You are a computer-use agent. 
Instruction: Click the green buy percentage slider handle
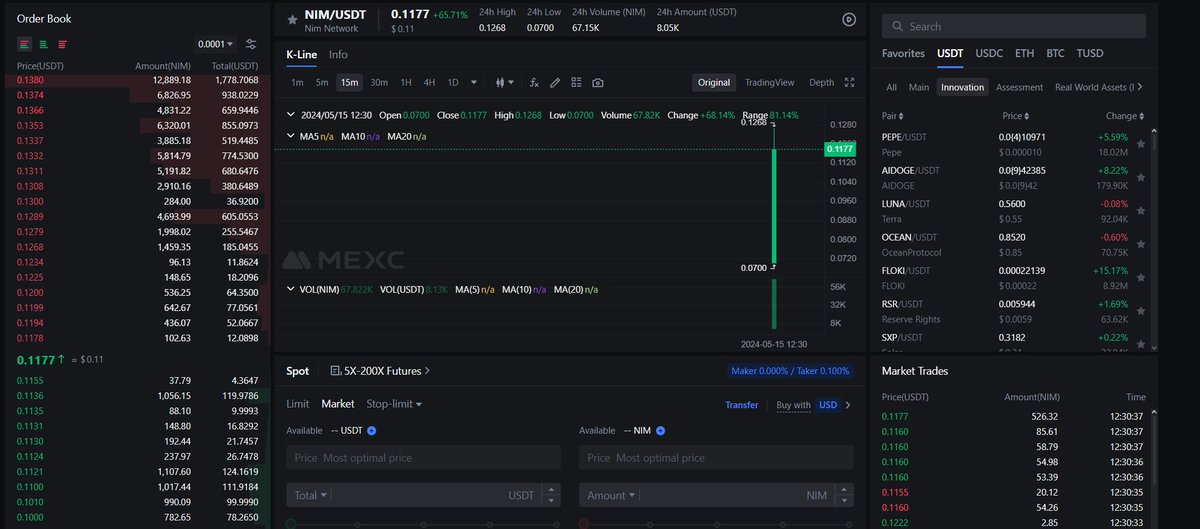point(291,524)
